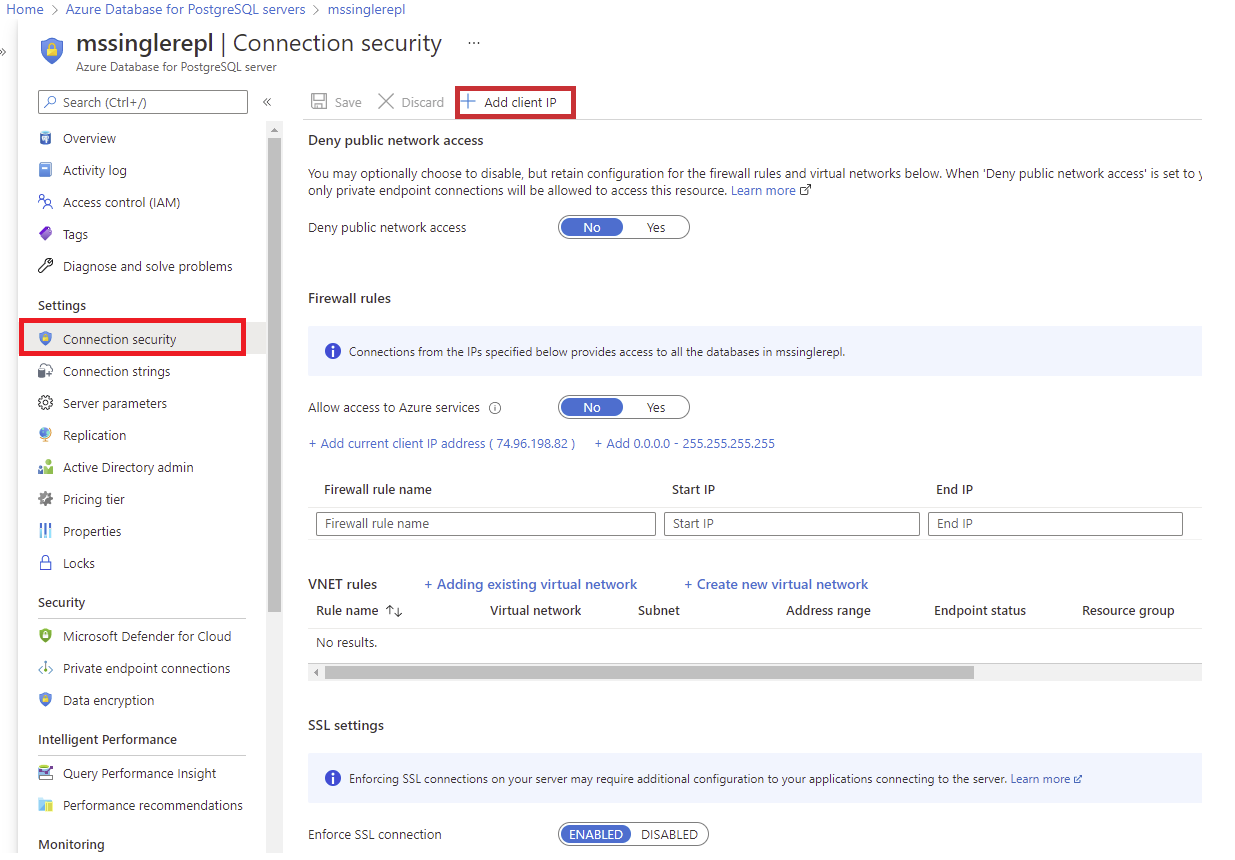Click the sidebar vertical scrollbar
Viewport: 1235px width, 860px height.
point(274,375)
